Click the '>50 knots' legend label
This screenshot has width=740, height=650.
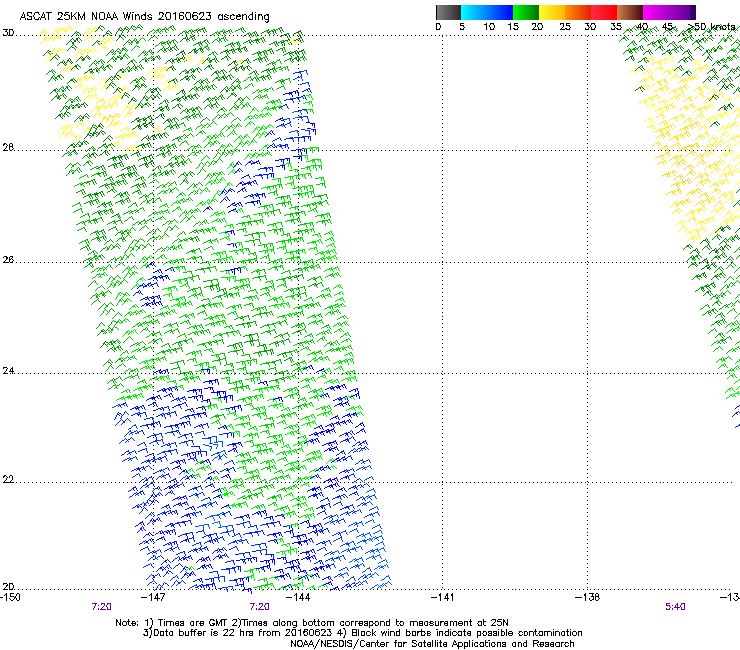pyautogui.click(x=712, y=27)
